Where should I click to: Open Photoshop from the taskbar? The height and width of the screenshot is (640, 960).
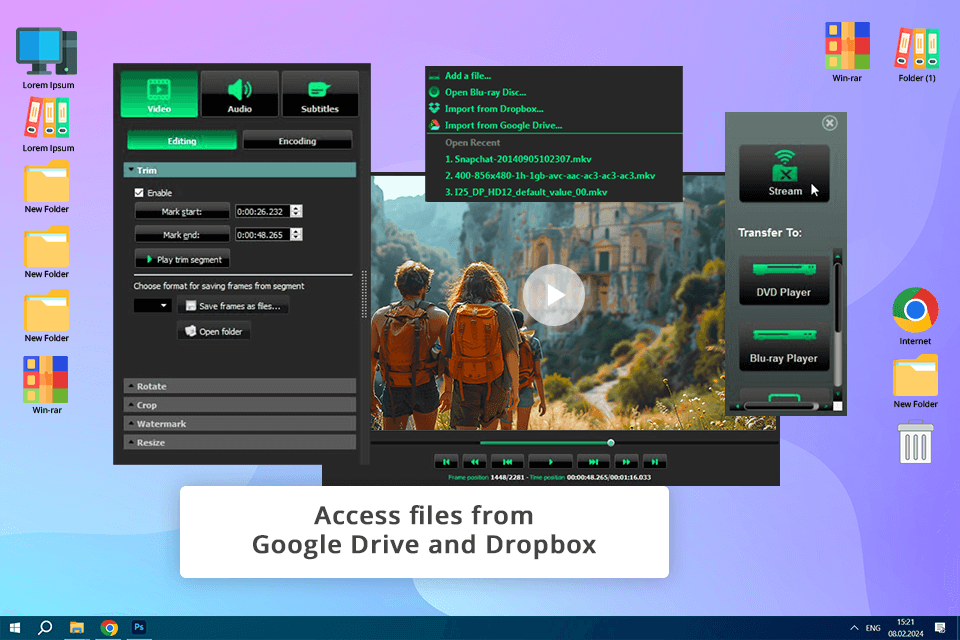139,628
